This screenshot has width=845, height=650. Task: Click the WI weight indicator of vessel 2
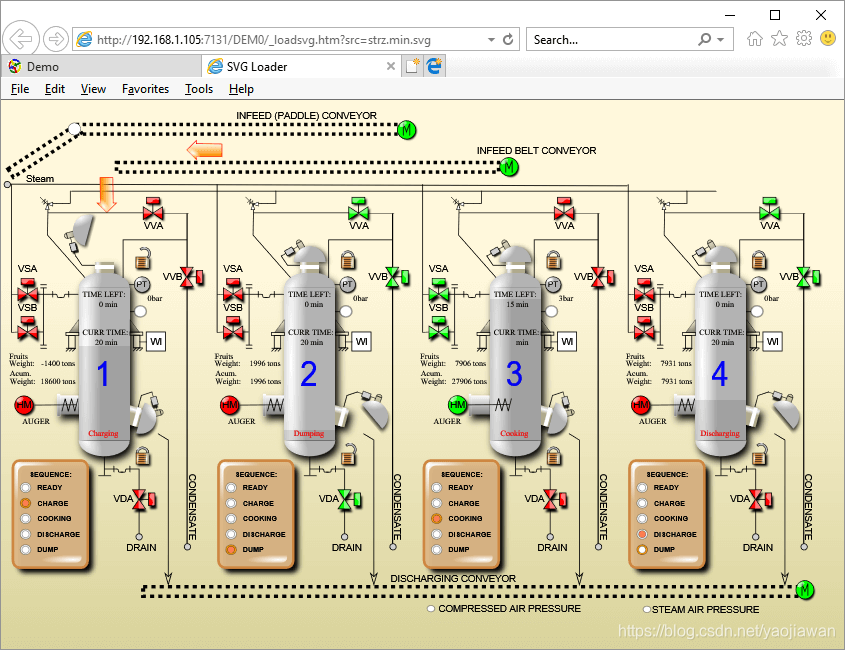(362, 341)
